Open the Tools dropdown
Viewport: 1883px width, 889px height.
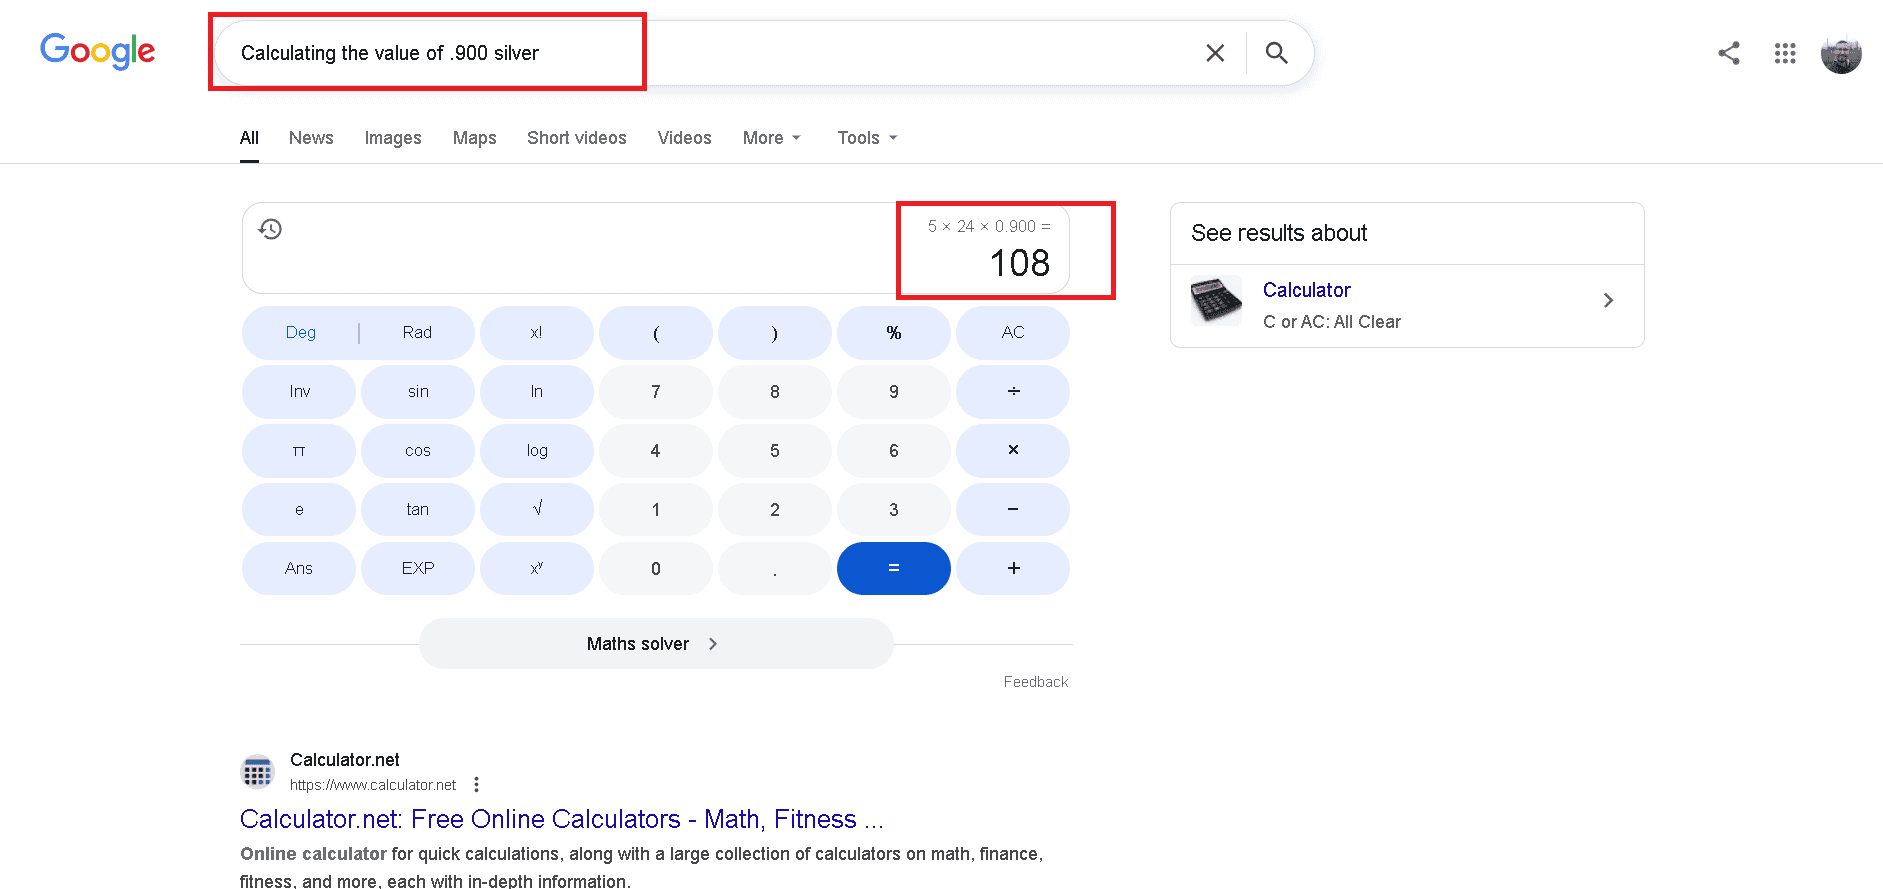[x=860, y=138]
